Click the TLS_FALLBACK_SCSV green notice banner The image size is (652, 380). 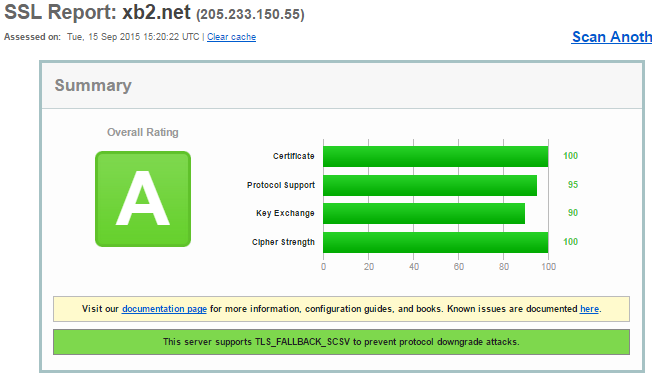341,342
